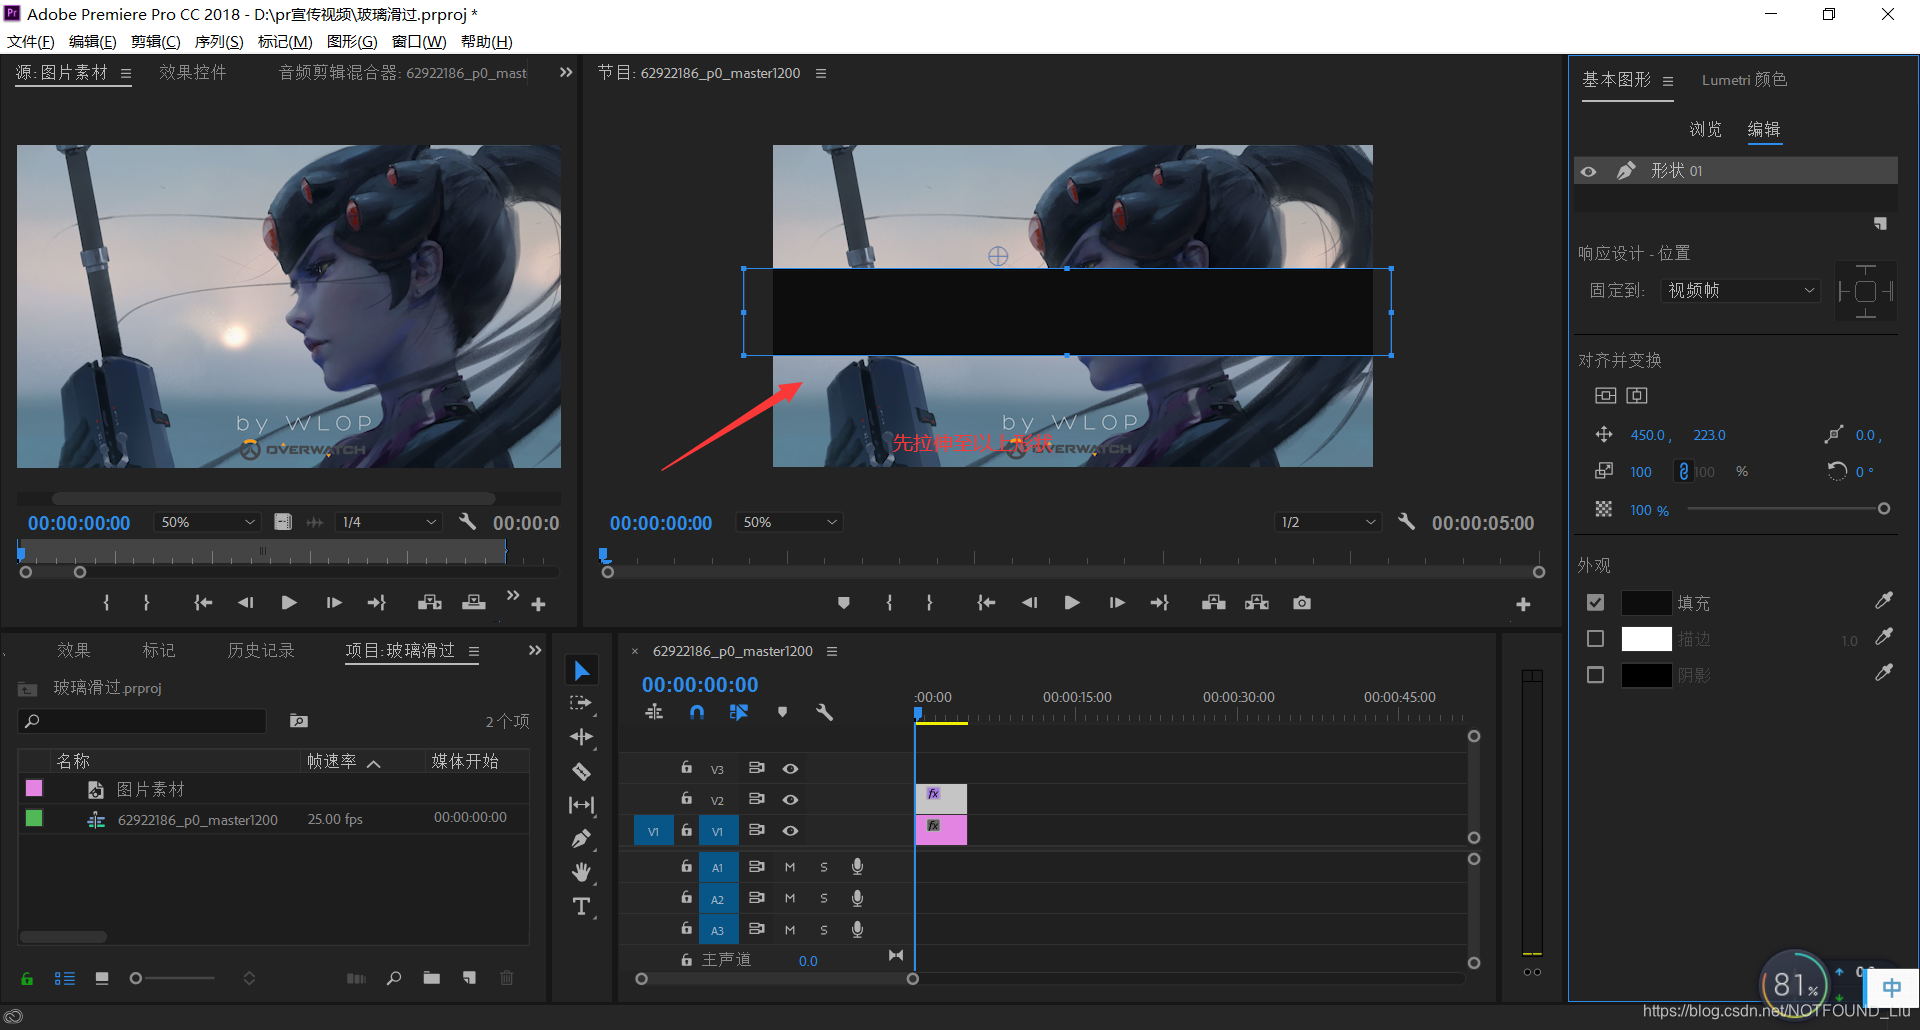
Task: Expand Source panel overflow tabs chevron
Action: coord(566,72)
